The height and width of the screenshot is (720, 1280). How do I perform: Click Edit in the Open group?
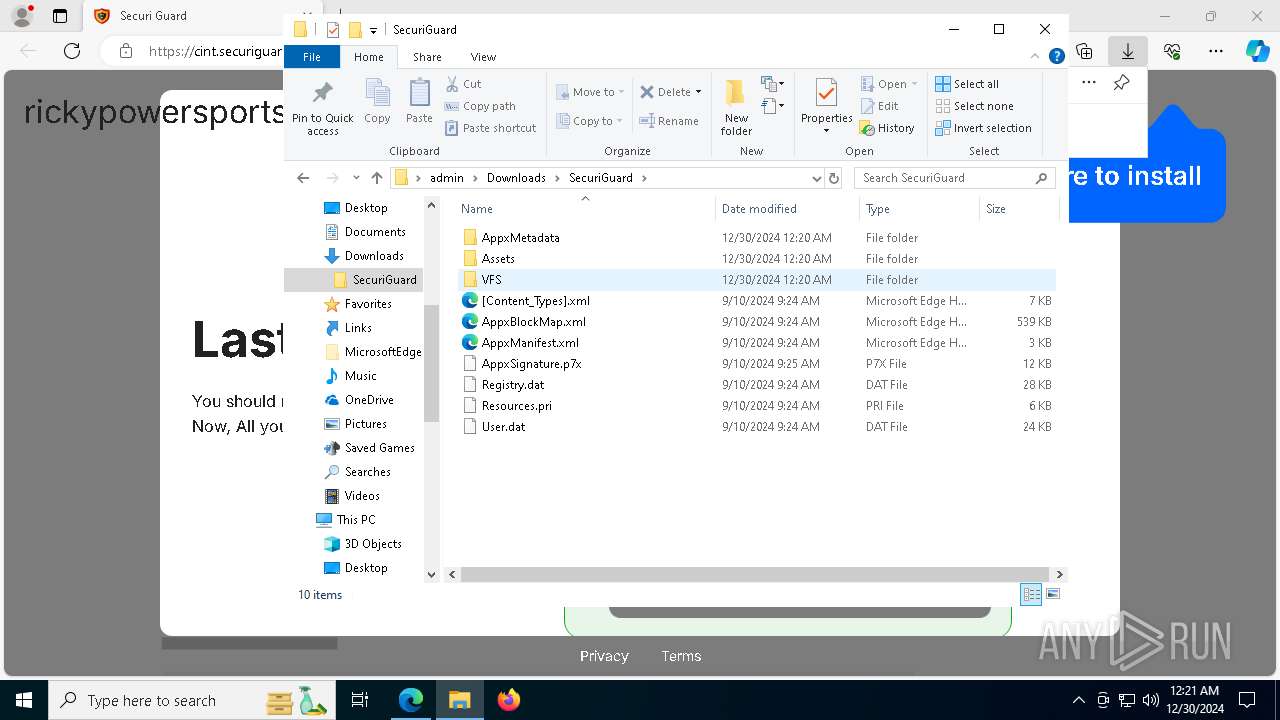pyautogui.click(x=879, y=106)
